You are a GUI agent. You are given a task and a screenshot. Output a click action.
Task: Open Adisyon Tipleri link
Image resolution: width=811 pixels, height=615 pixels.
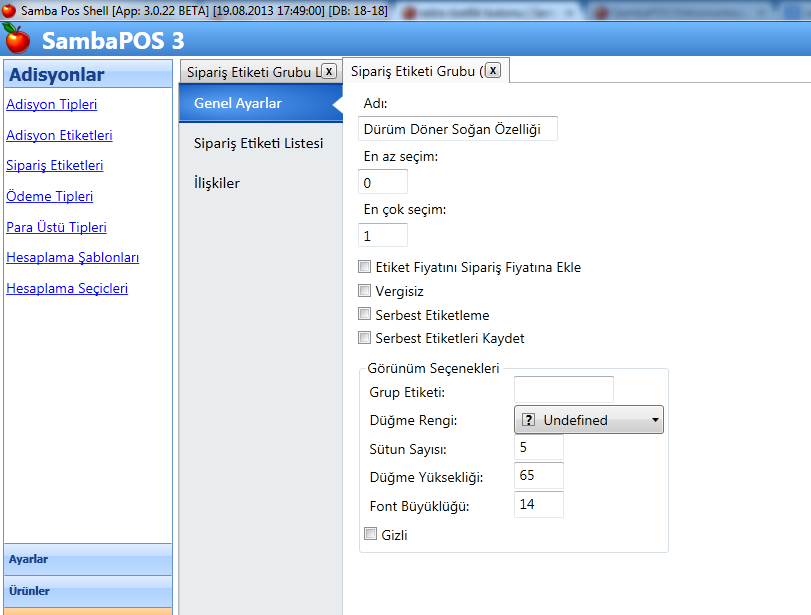pos(52,104)
